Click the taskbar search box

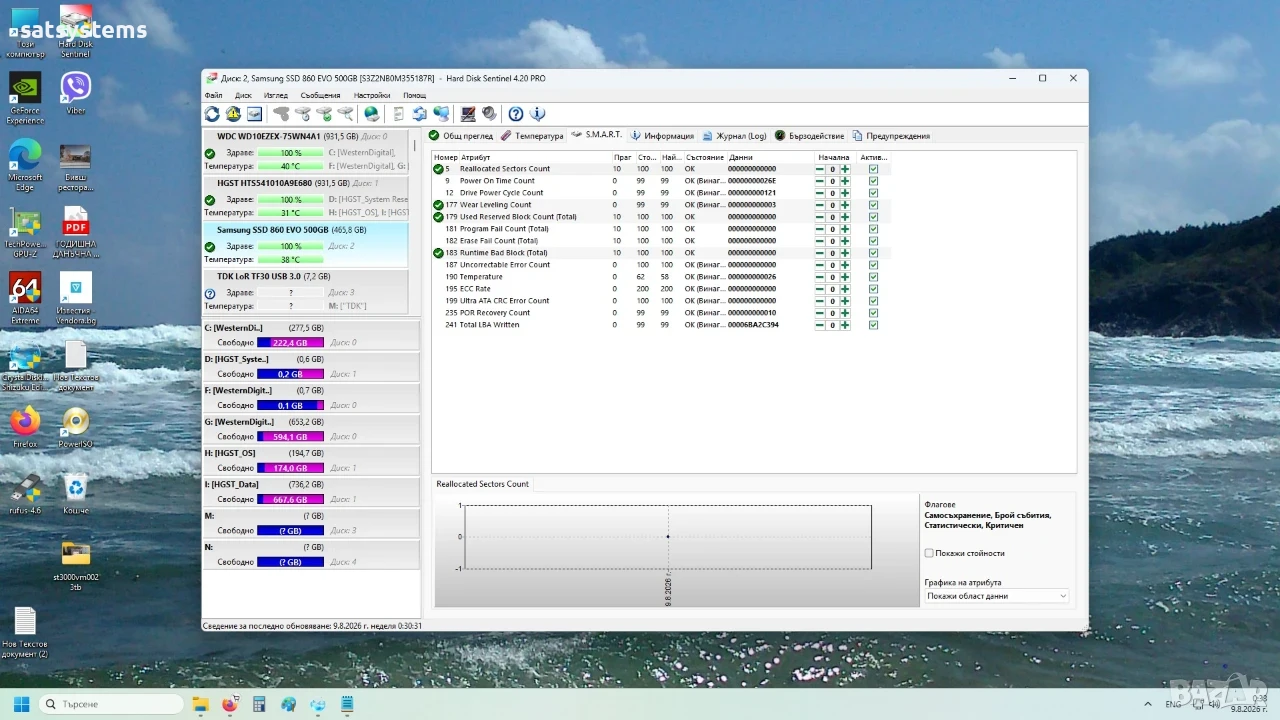[x=111, y=704]
